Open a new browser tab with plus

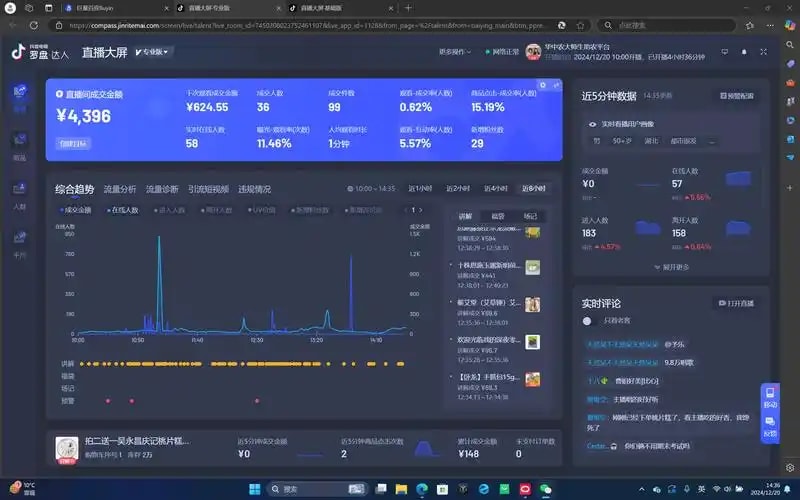click(x=408, y=8)
